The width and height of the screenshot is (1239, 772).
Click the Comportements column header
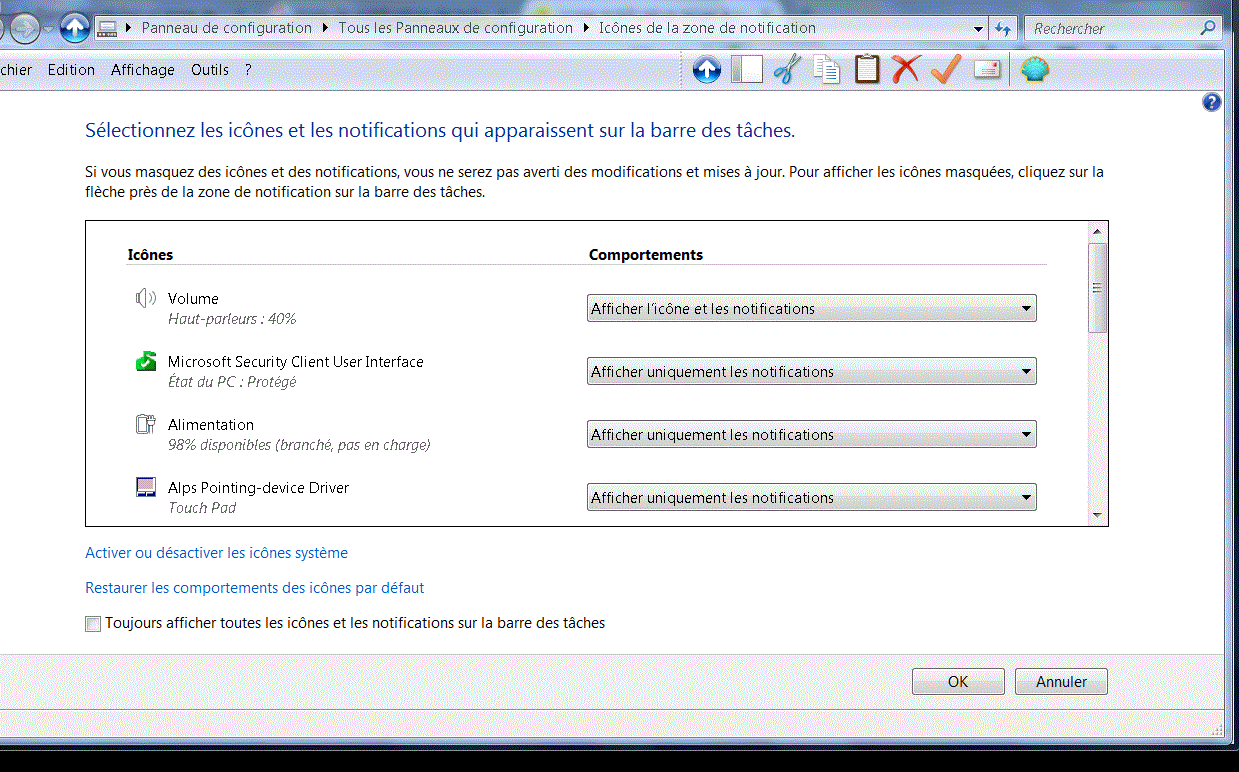click(646, 255)
